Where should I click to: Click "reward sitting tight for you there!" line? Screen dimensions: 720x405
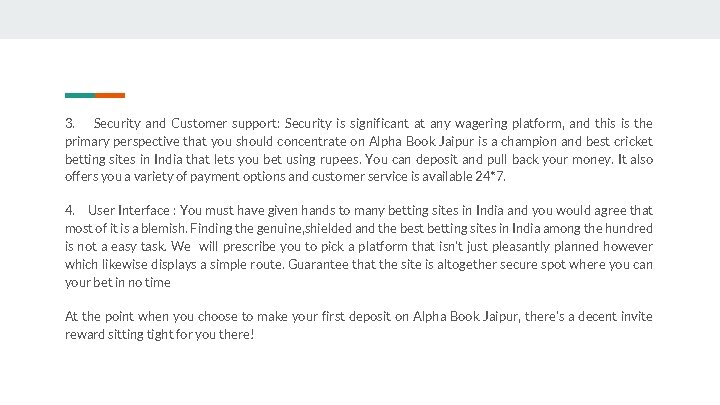pyautogui.click(x=160, y=335)
